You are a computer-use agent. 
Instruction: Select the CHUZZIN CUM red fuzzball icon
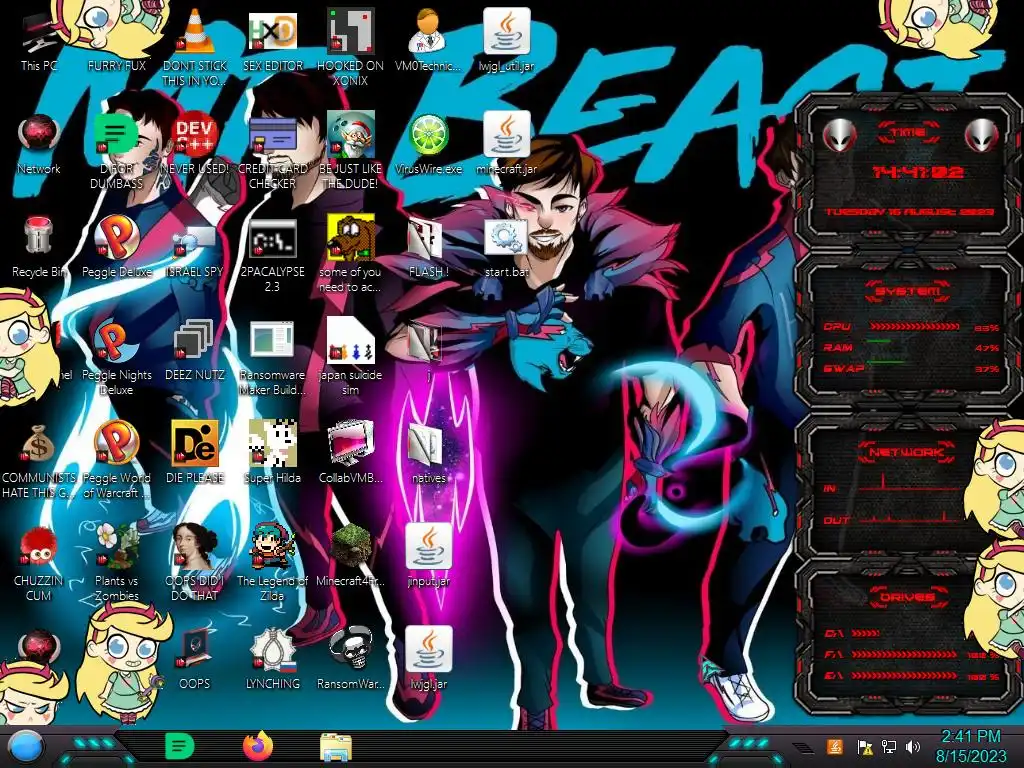click(38, 547)
